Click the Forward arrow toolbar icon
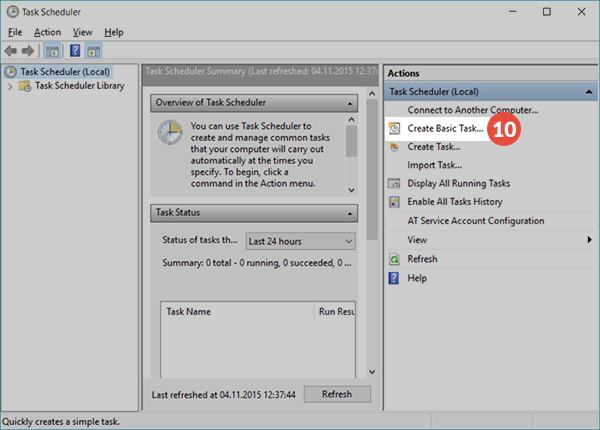Viewport: 600px width, 430px height. point(28,50)
